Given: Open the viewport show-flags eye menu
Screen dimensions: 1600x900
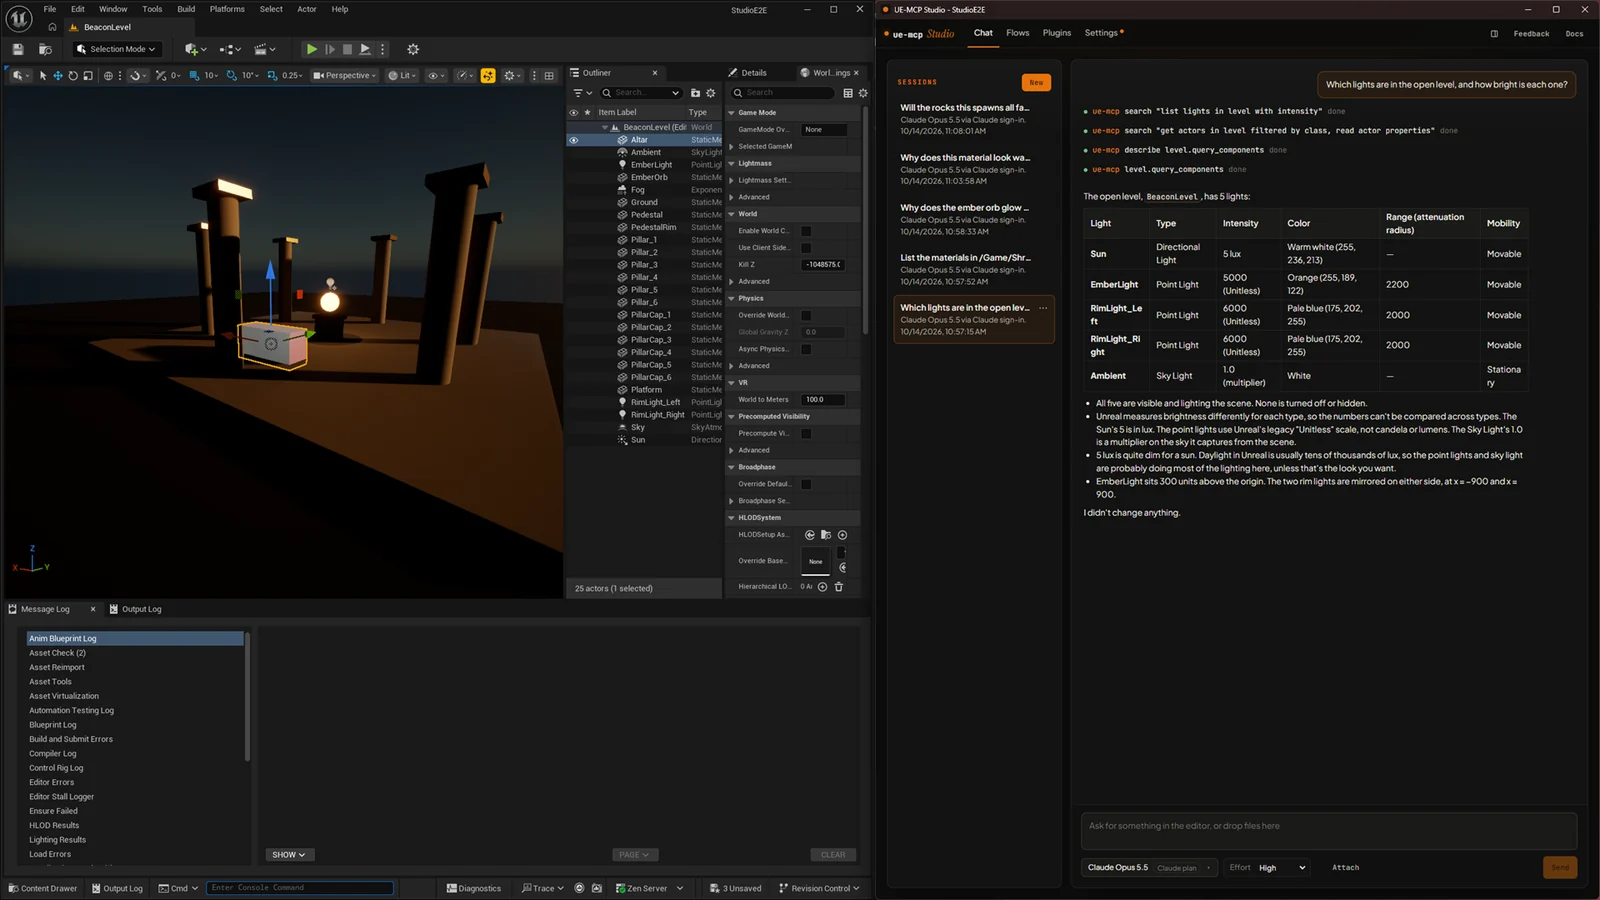Looking at the screenshot, I should coord(436,75).
